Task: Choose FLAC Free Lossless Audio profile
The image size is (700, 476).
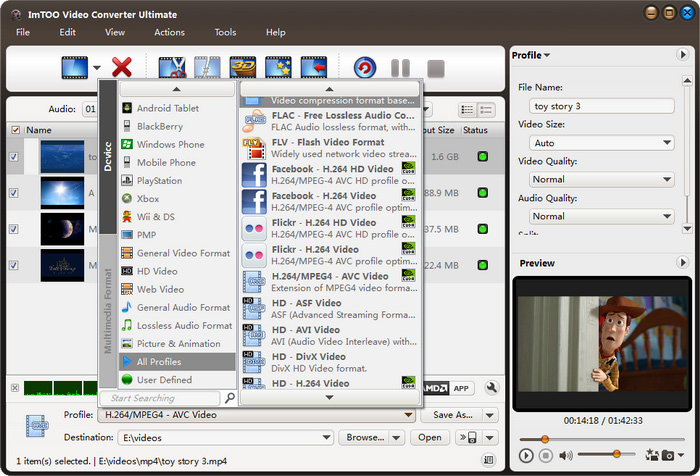Action: click(330, 121)
